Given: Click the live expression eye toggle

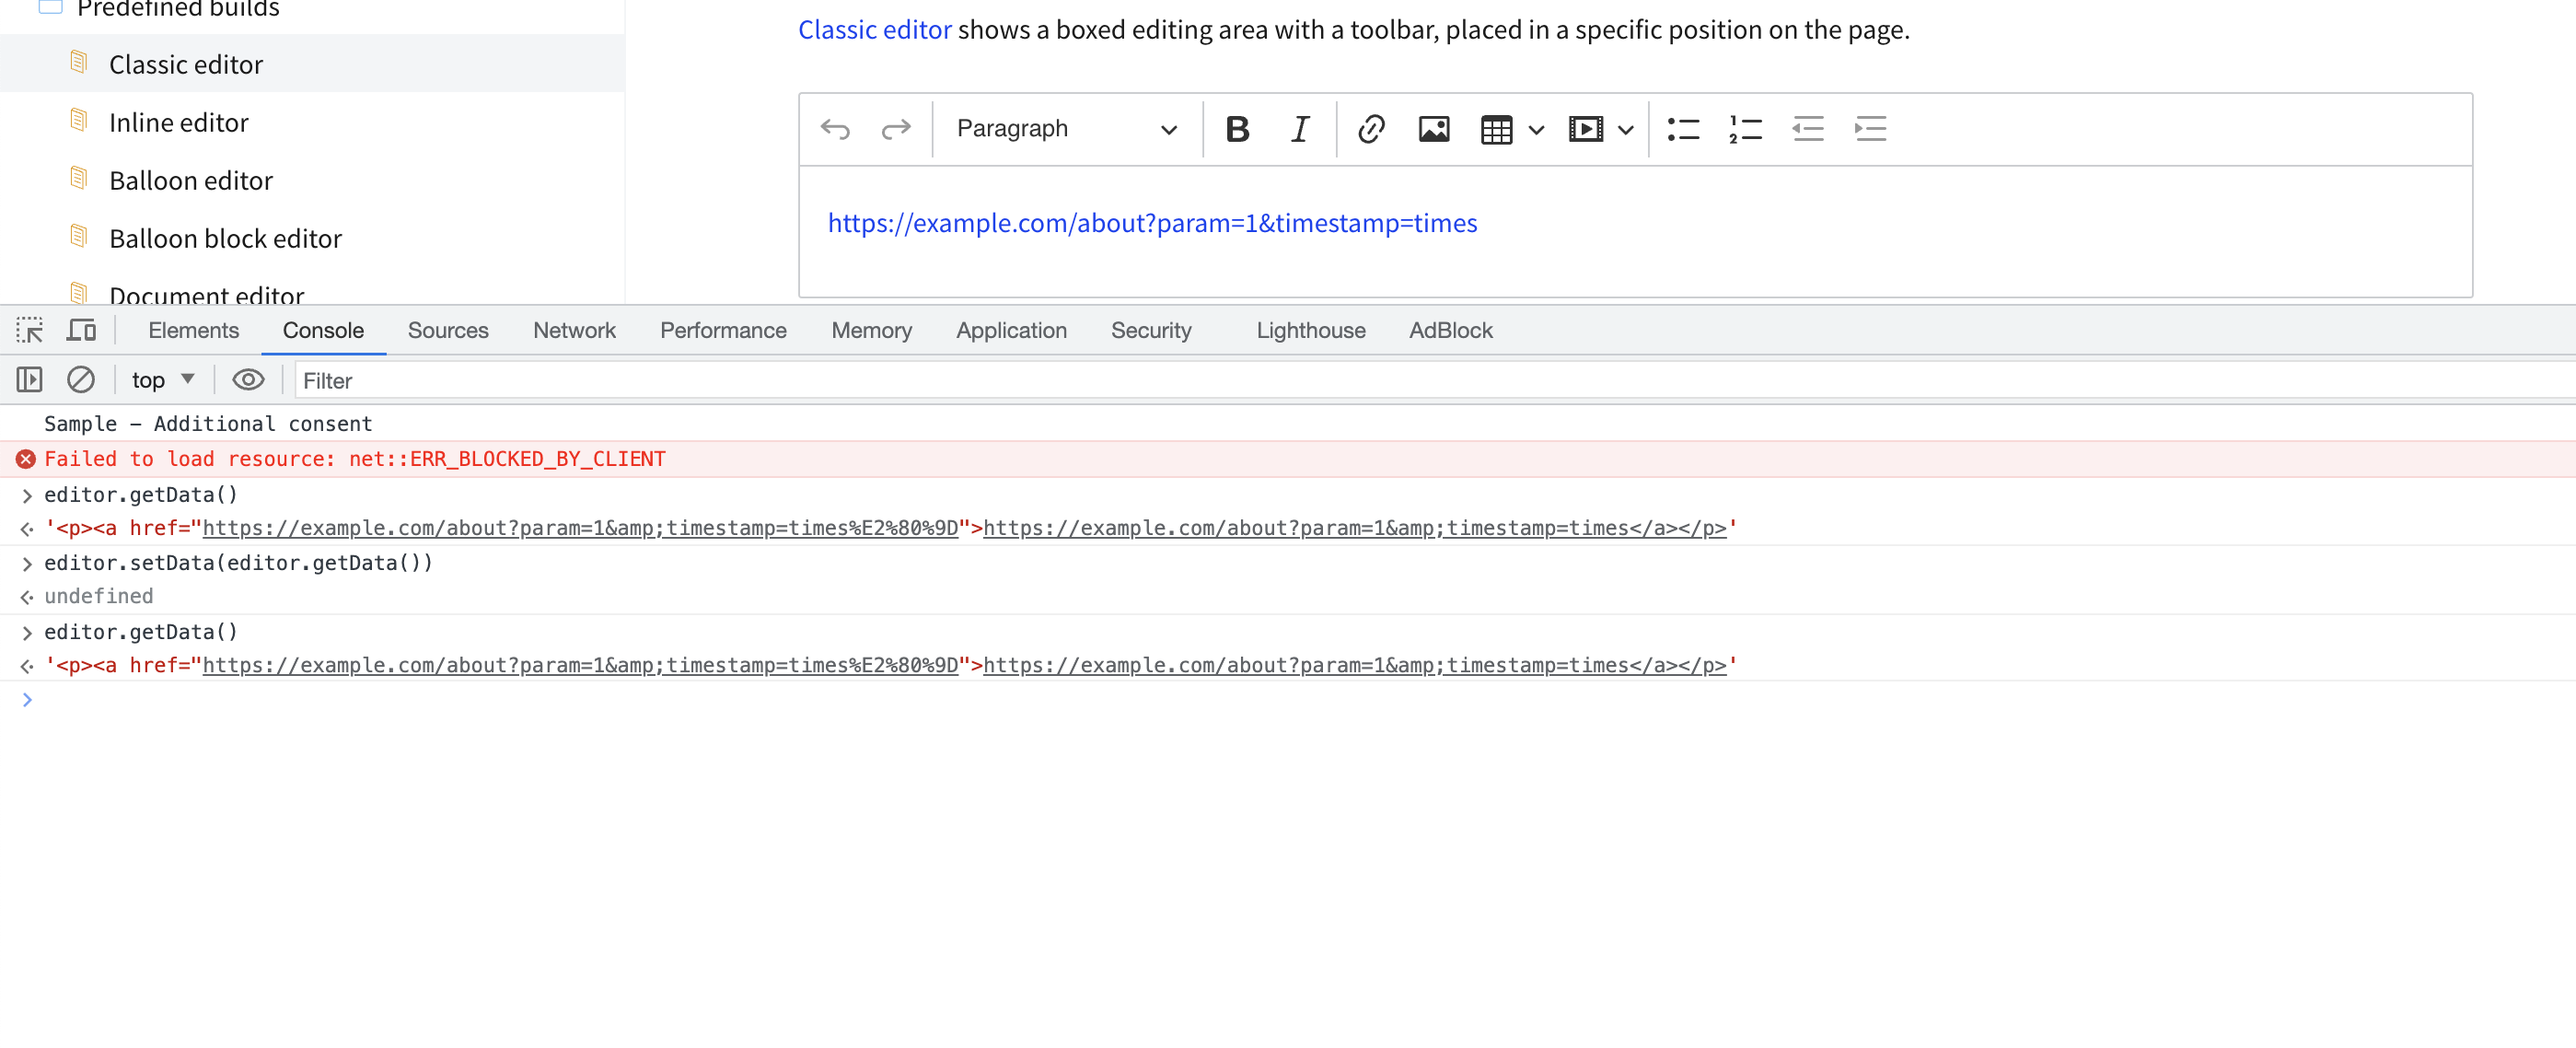Looking at the screenshot, I should [248, 379].
